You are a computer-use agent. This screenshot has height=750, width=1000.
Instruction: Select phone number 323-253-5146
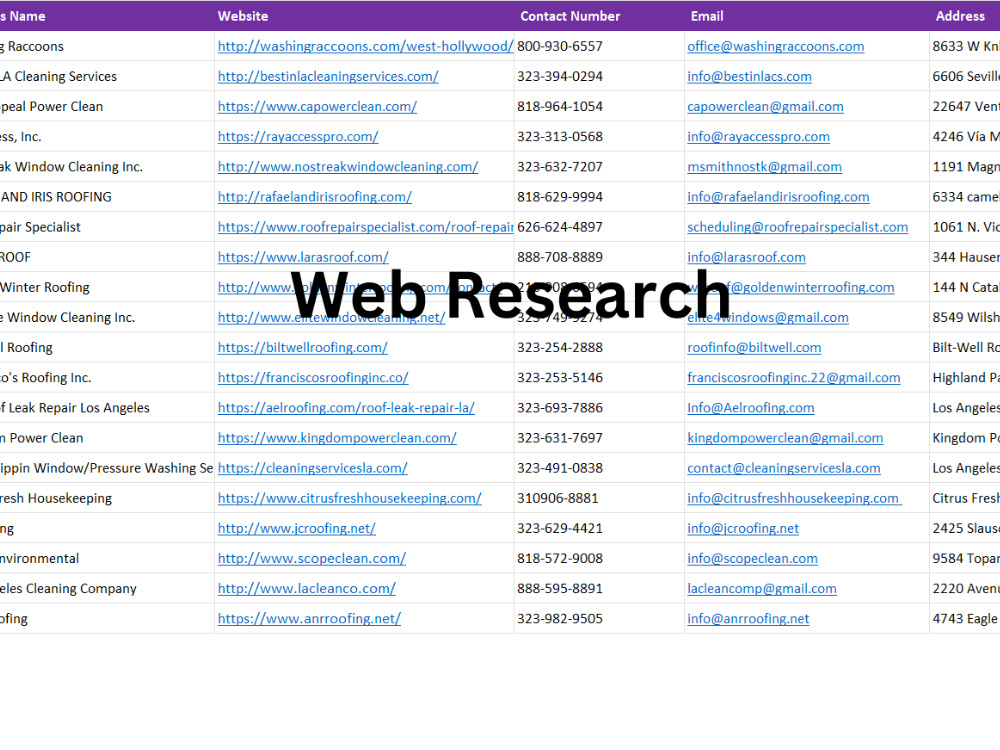(559, 378)
